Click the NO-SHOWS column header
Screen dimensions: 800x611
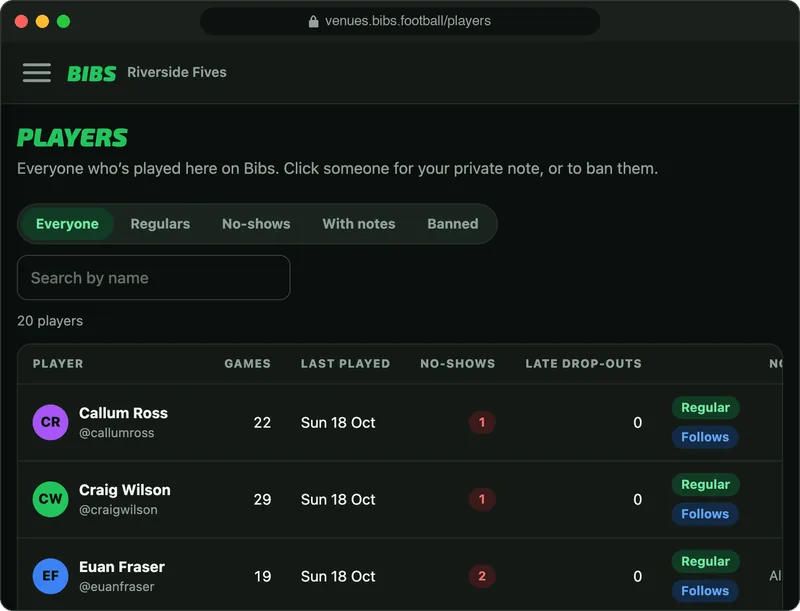click(x=458, y=364)
